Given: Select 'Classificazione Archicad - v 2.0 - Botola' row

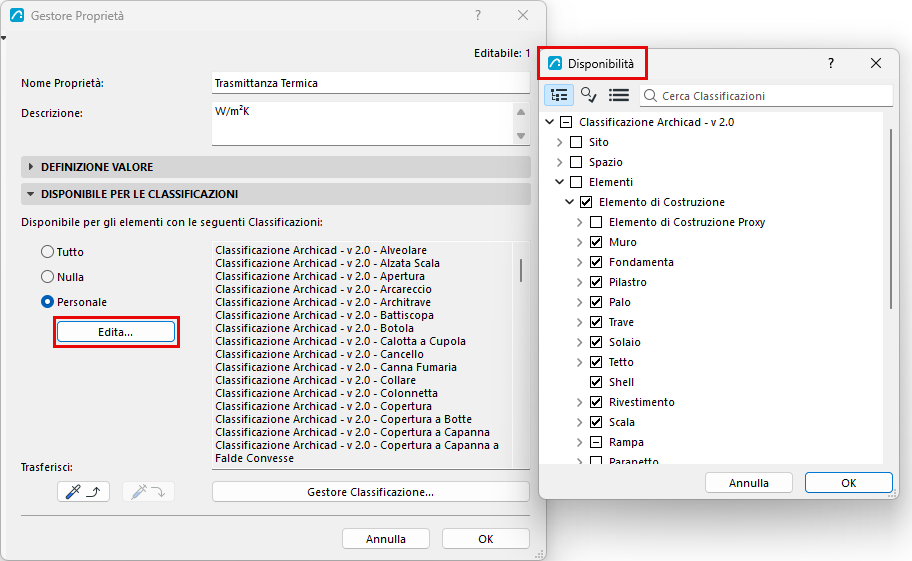Looking at the screenshot, I should pos(314,328).
